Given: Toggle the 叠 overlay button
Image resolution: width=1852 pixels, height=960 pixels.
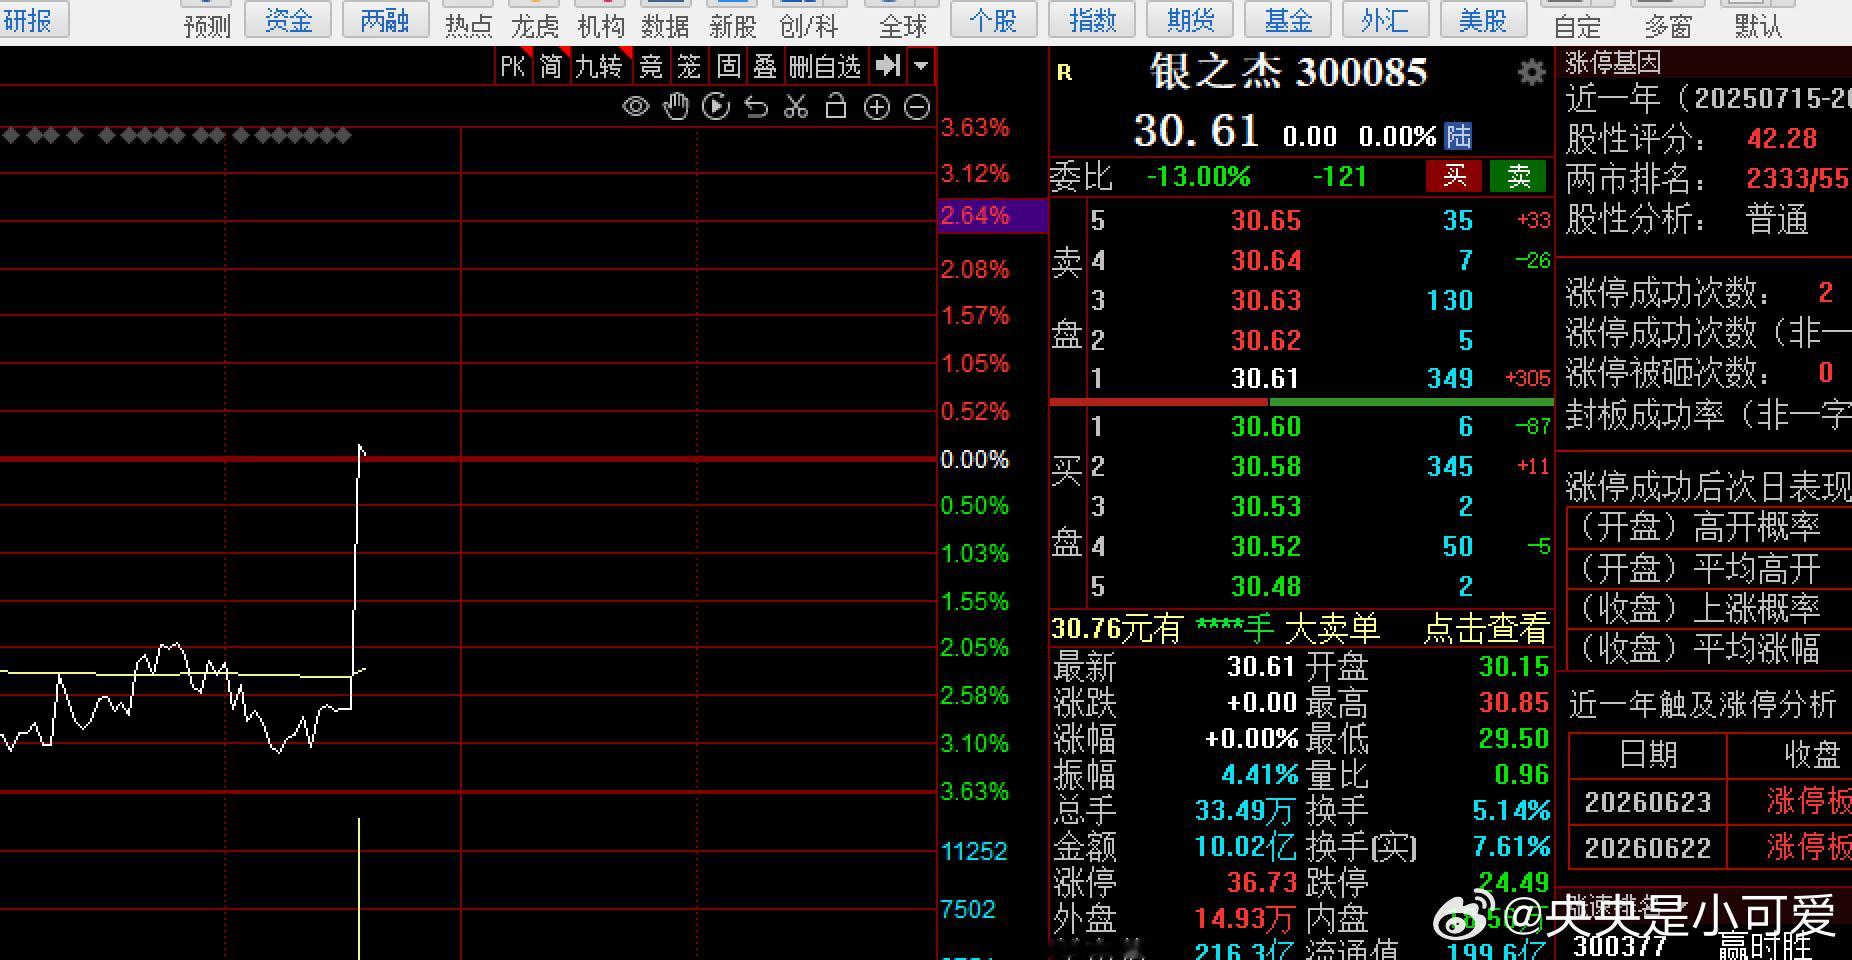Looking at the screenshot, I should pyautogui.click(x=765, y=67).
